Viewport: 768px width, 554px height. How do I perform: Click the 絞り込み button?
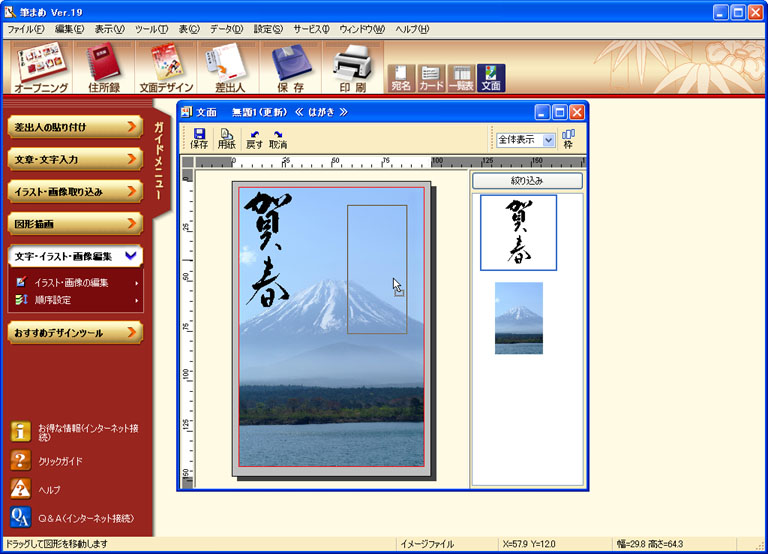(x=527, y=181)
